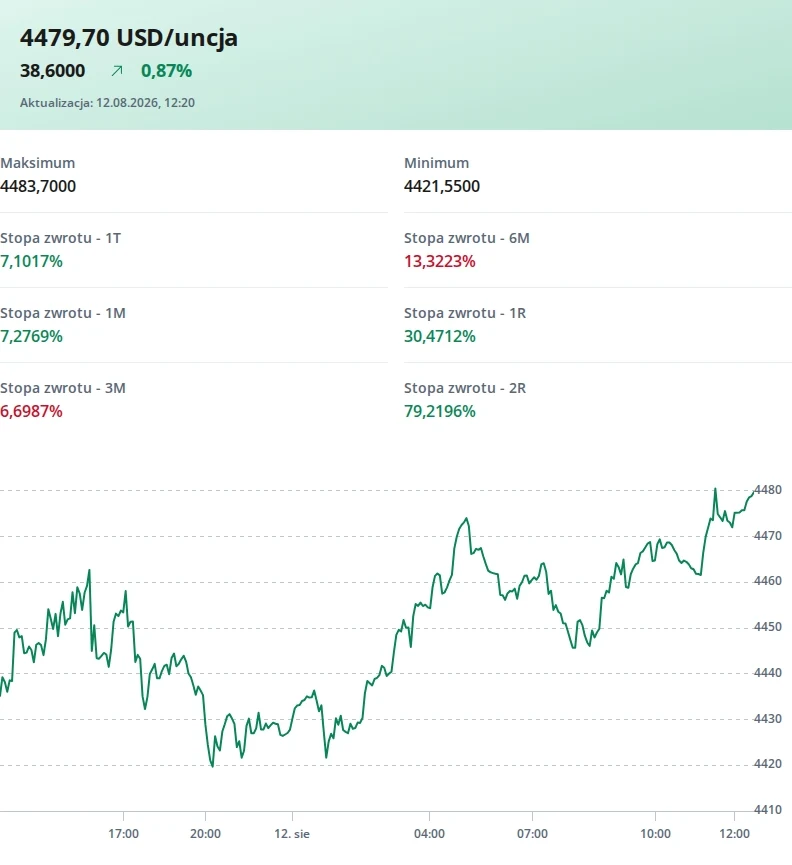Click the Stopa zwrotu - 1T return 7,1017%
Screen dimensions: 792x865
pos(31,261)
